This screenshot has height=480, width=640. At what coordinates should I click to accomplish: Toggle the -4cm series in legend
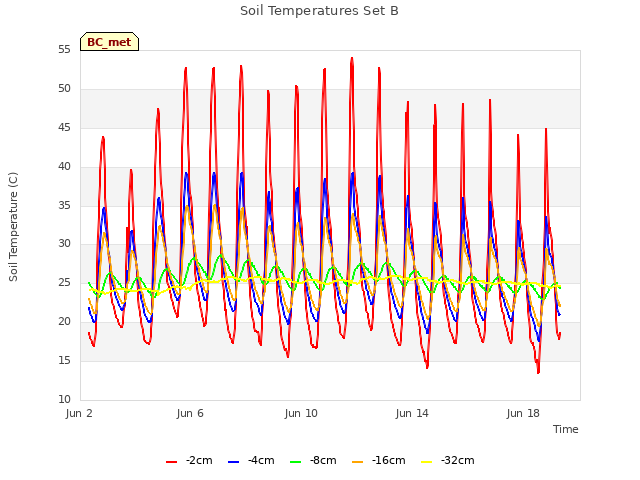point(251,461)
